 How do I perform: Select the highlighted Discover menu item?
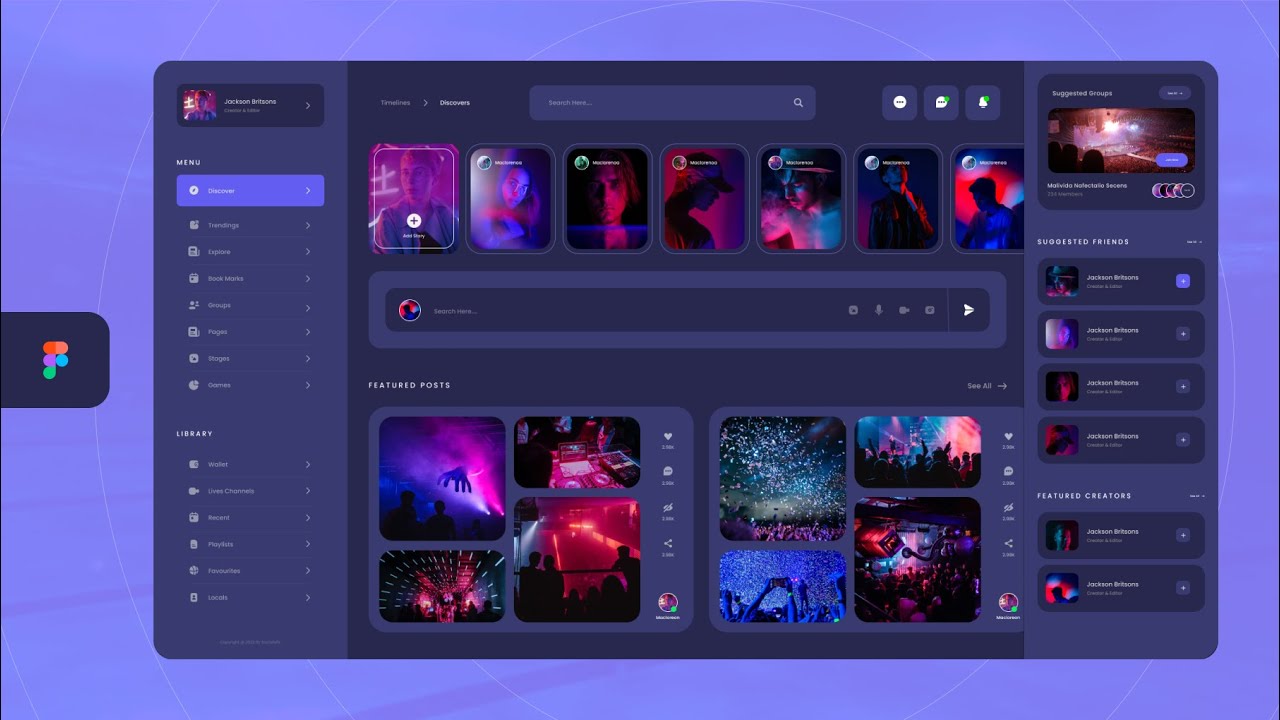250,190
